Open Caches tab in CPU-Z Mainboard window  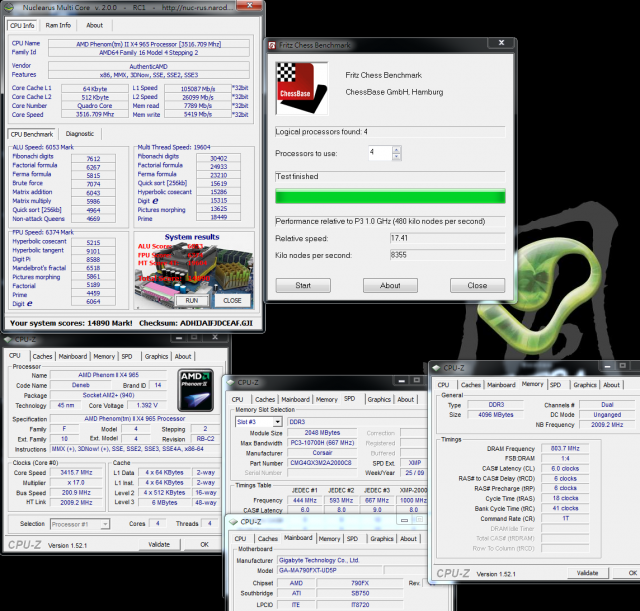[x=268, y=539]
